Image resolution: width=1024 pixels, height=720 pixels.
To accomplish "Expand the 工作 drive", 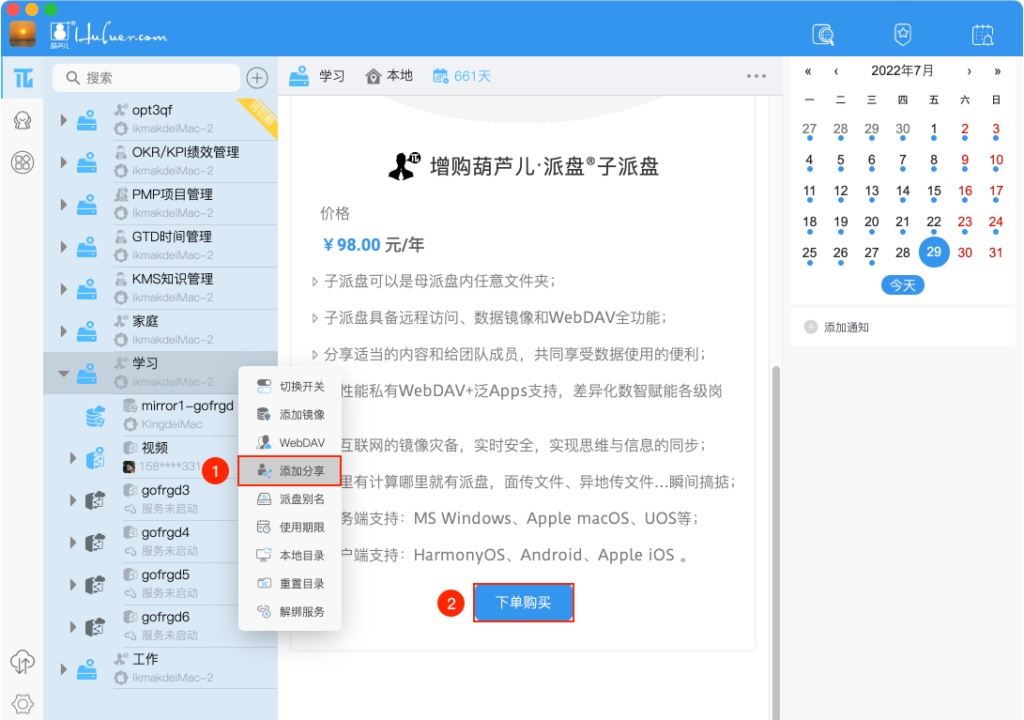I will [63, 669].
